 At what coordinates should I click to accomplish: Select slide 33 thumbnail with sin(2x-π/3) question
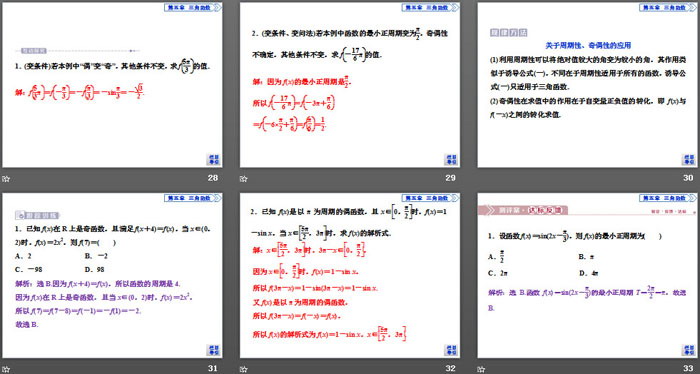coord(588,275)
